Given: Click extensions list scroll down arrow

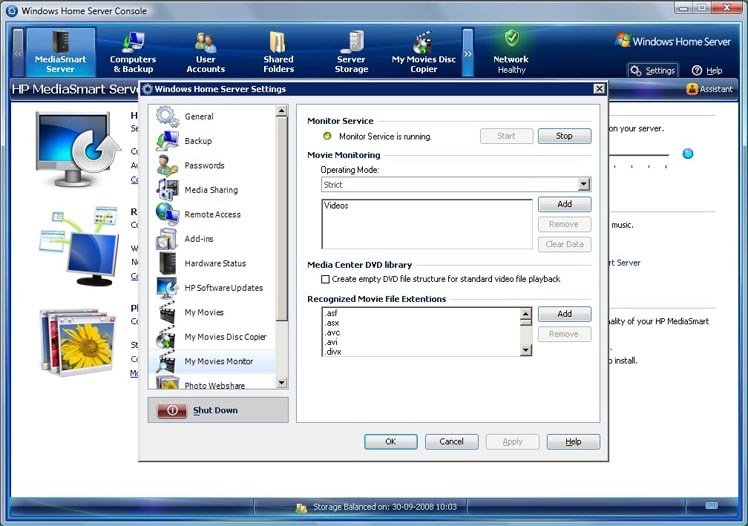Looking at the screenshot, I should (x=526, y=350).
